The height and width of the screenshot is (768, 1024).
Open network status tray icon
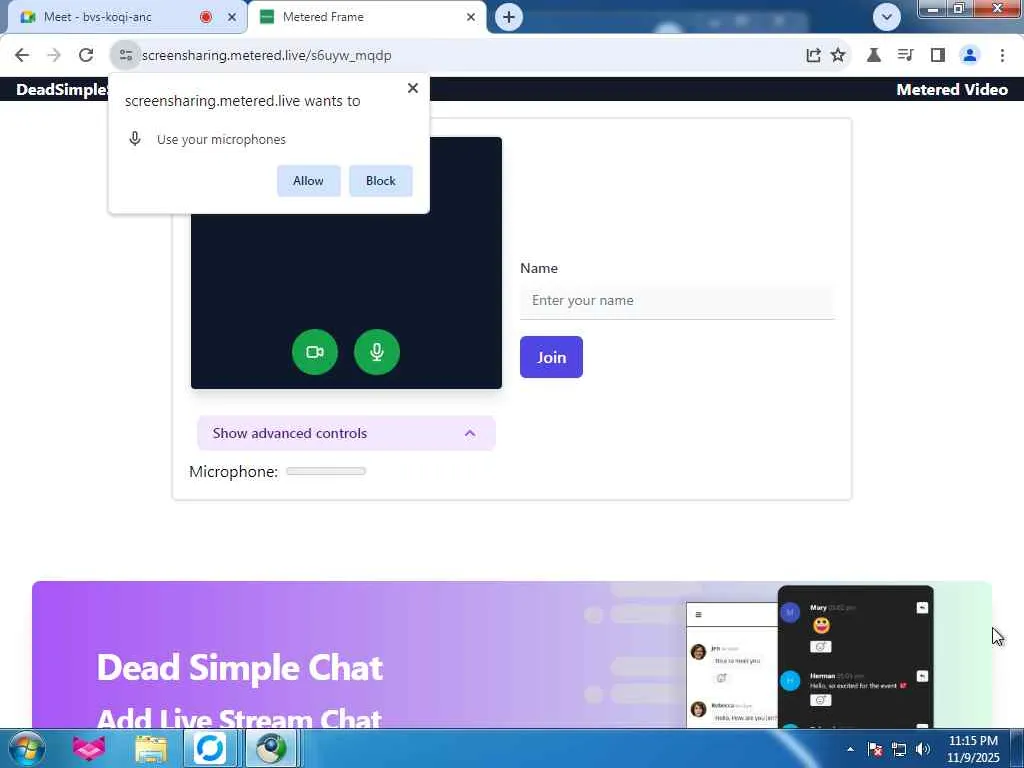pos(899,749)
